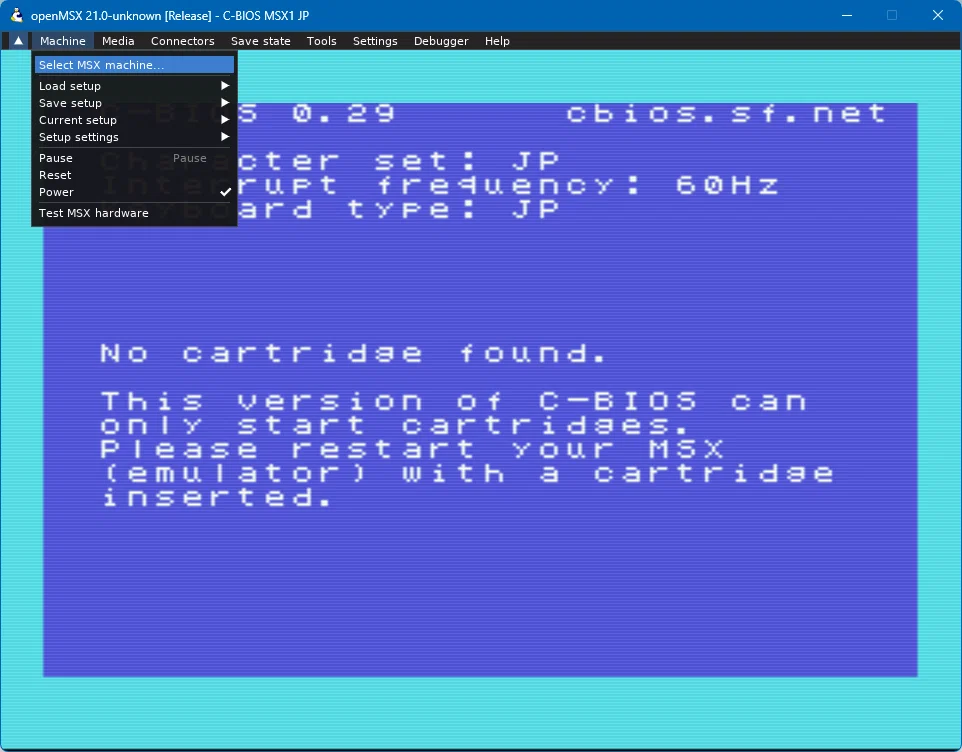Viewport: 962px width, 752px height.
Task: Collapse the menu bar with the triangle icon
Action: pyautogui.click(x=18, y=41)
